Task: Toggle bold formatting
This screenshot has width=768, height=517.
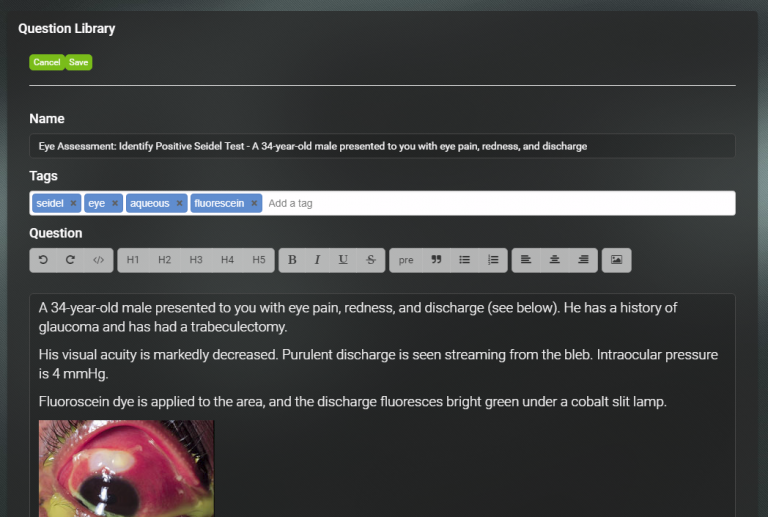Action: pos(292,260)
